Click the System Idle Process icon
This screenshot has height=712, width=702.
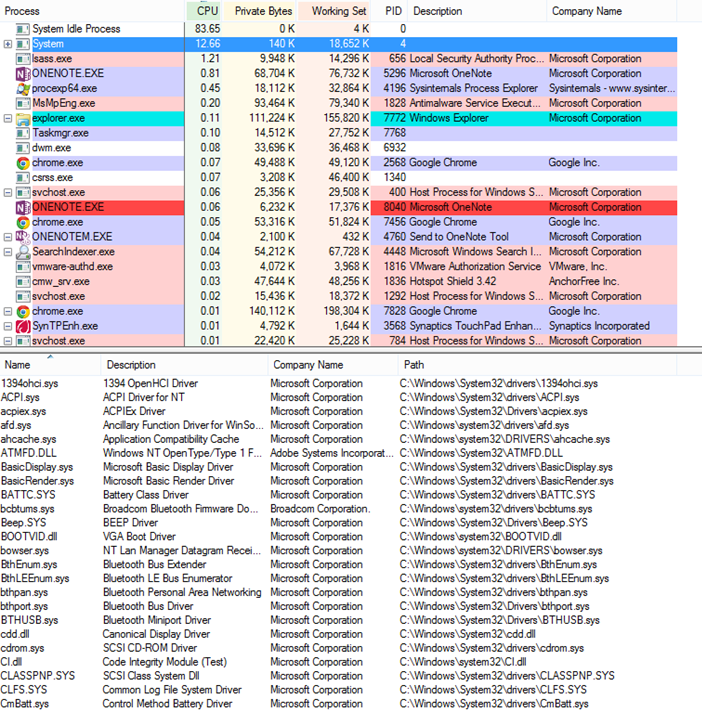pos(23,30)
